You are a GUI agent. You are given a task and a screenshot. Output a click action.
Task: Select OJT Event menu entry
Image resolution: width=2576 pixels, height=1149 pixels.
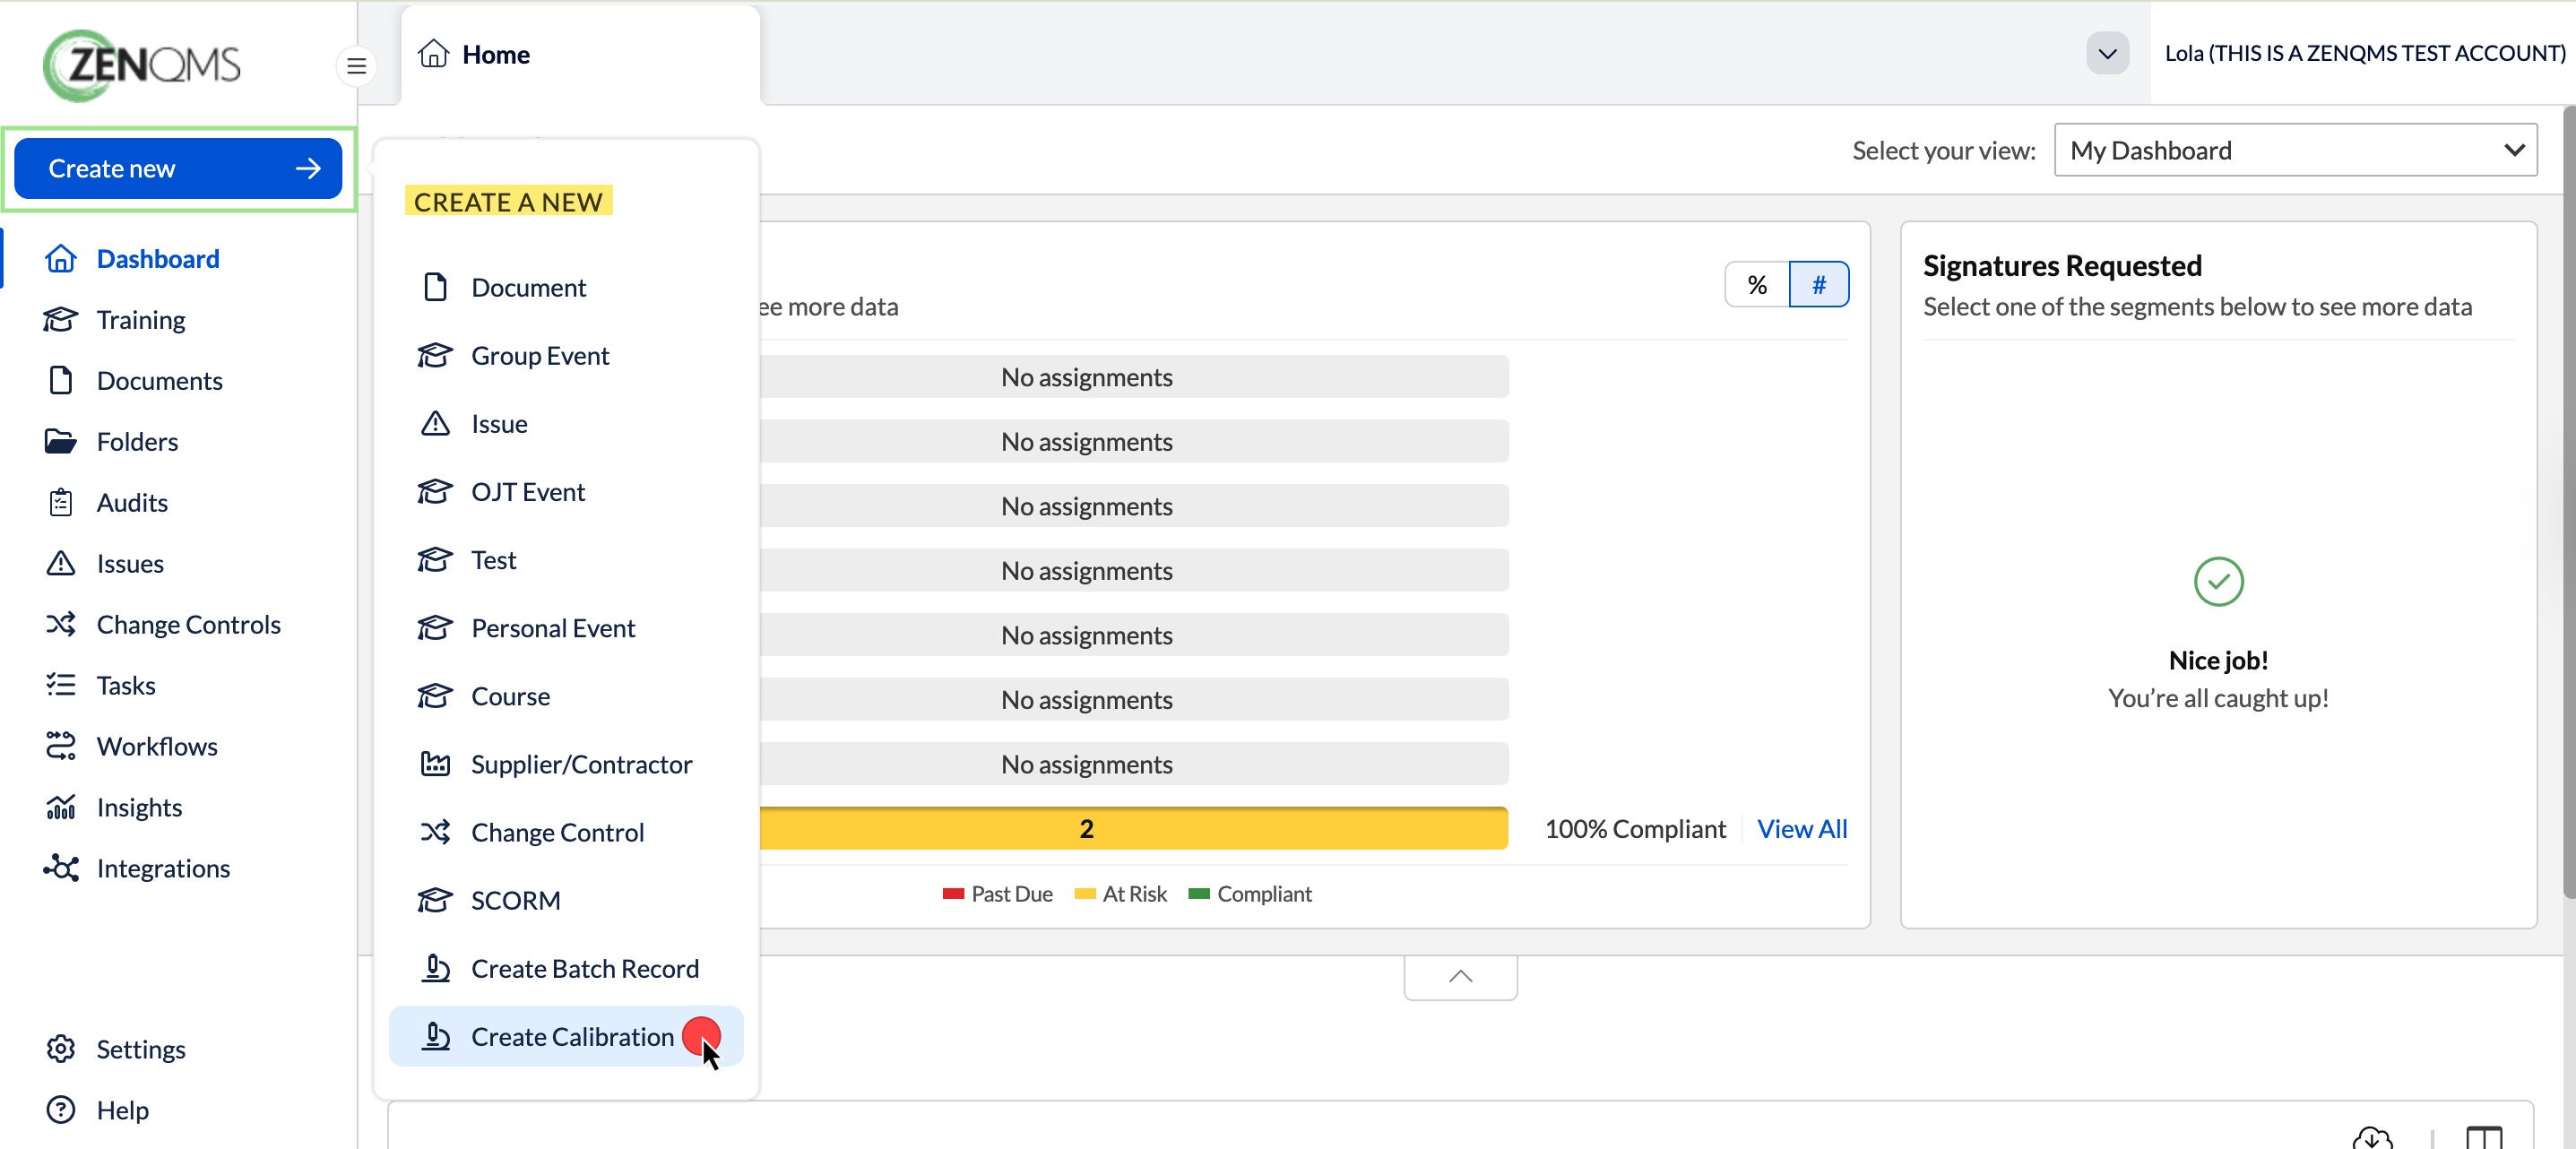tap(566, 492)
